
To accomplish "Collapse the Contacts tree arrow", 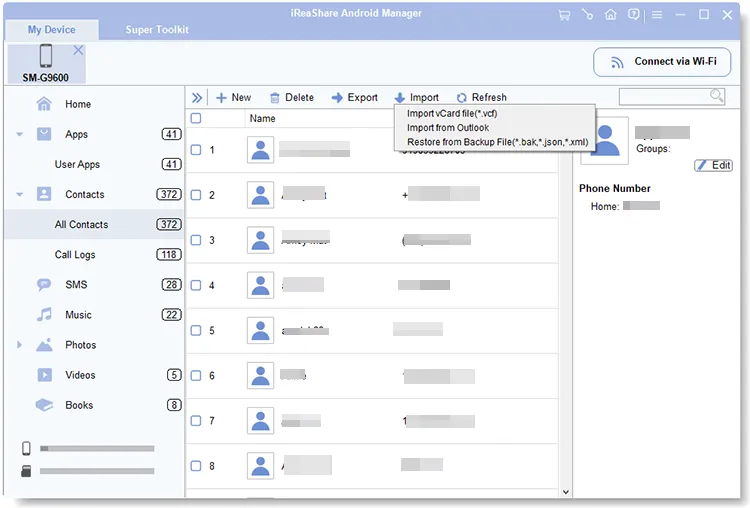I will tap(20, 195).
